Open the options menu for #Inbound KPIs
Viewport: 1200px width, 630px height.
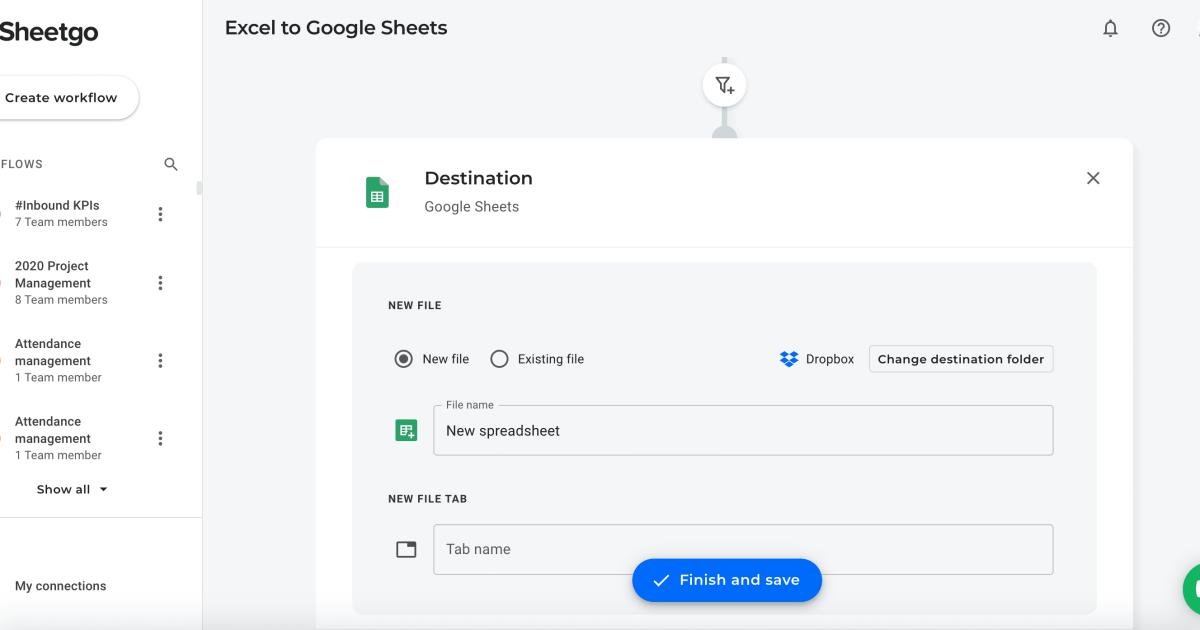[x=160, y=213]
